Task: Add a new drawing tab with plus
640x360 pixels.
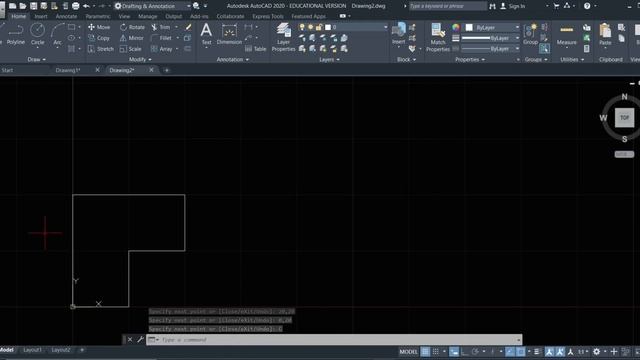Action: 167,70
